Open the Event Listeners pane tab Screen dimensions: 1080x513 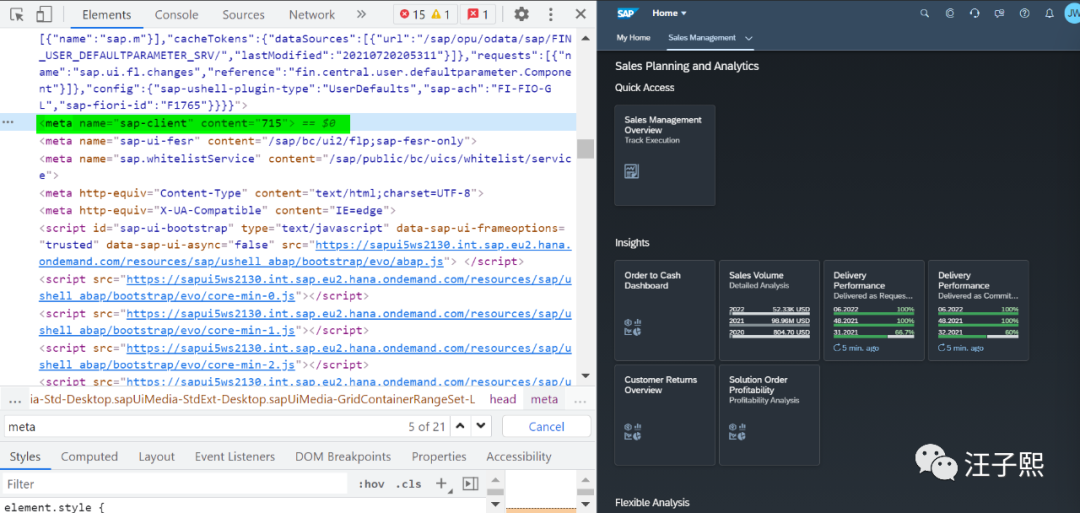coord(235,457)
